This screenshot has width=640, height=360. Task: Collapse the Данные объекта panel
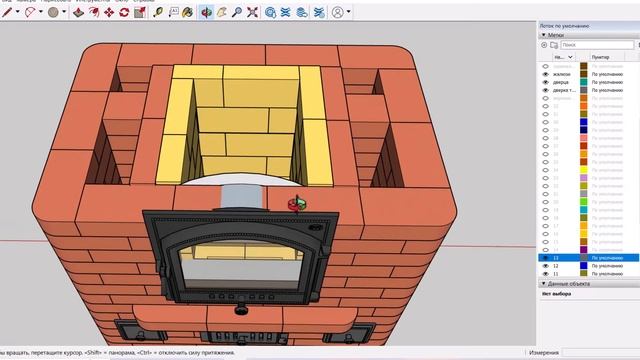tap(544, 283)
